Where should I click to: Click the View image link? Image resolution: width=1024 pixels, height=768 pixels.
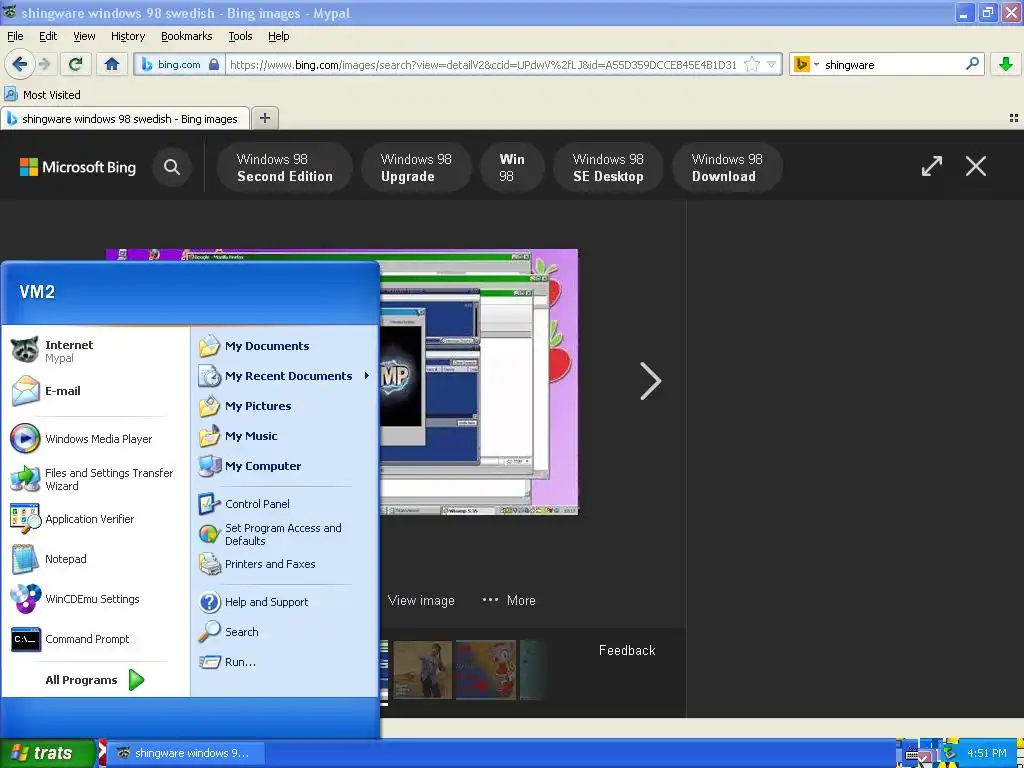coord(421,600)
